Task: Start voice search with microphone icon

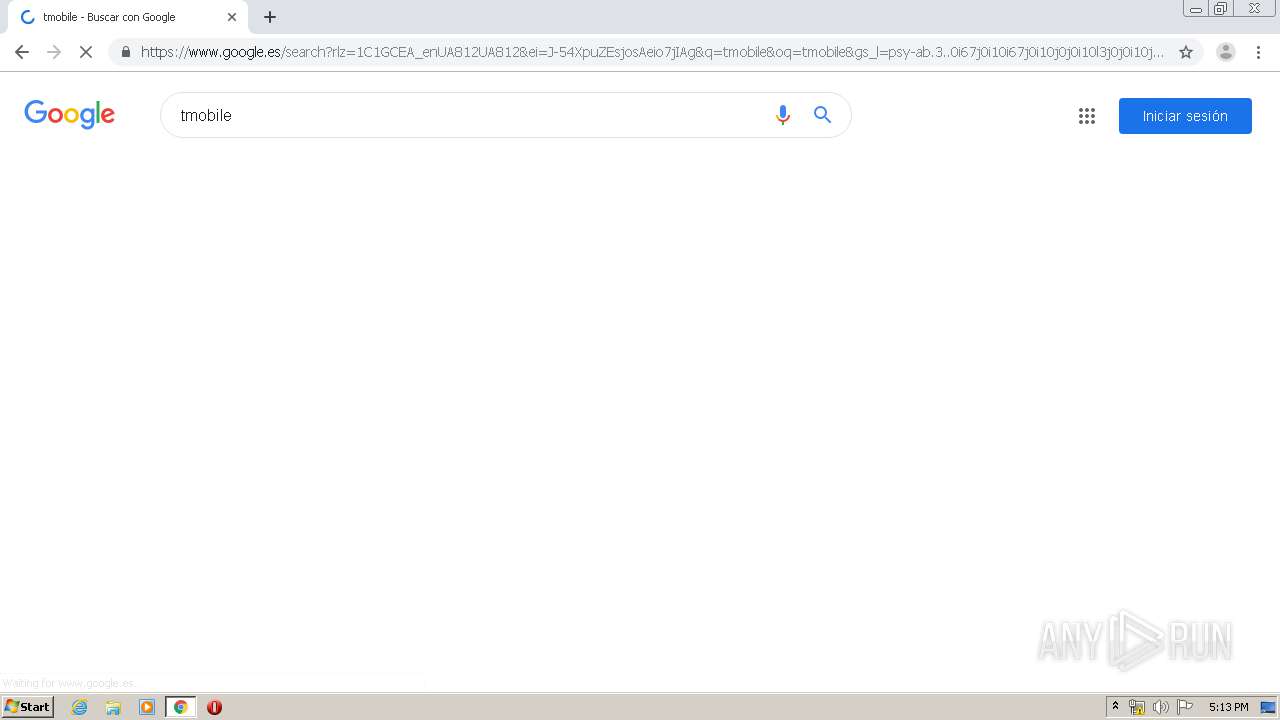Action: [783, 115]
